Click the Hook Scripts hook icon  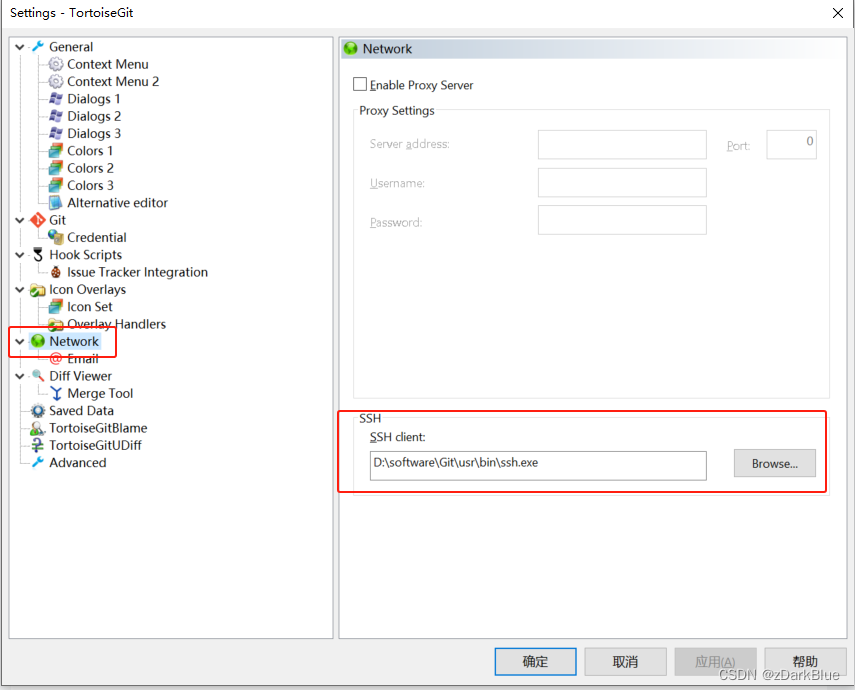click(38, 255)
